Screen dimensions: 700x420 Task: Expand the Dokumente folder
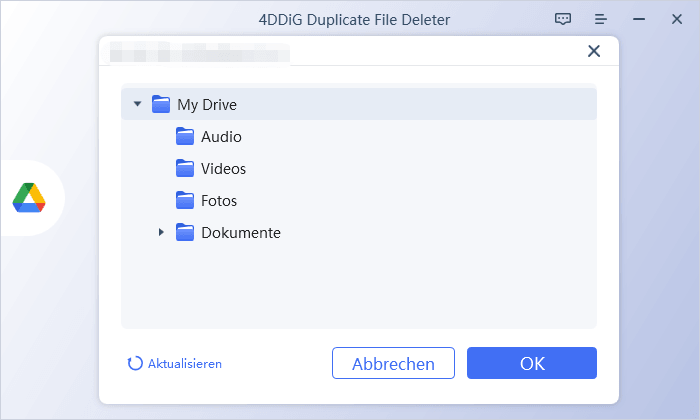[161, 233]
